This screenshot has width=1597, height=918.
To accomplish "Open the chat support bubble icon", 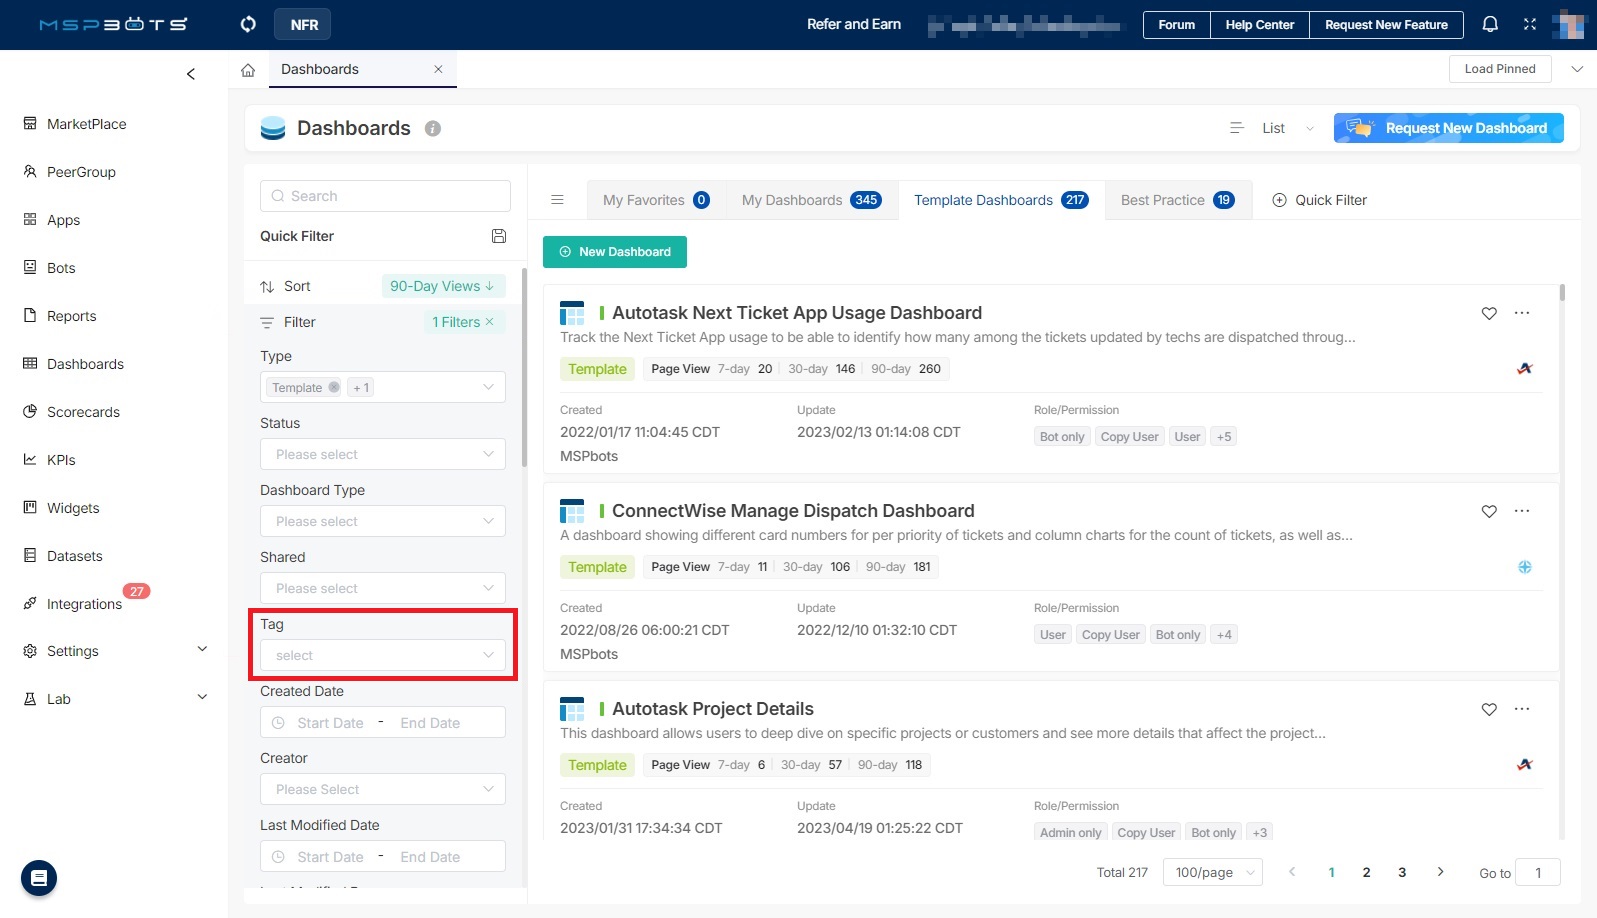I will pyautogui.click(x=39, y=878).
